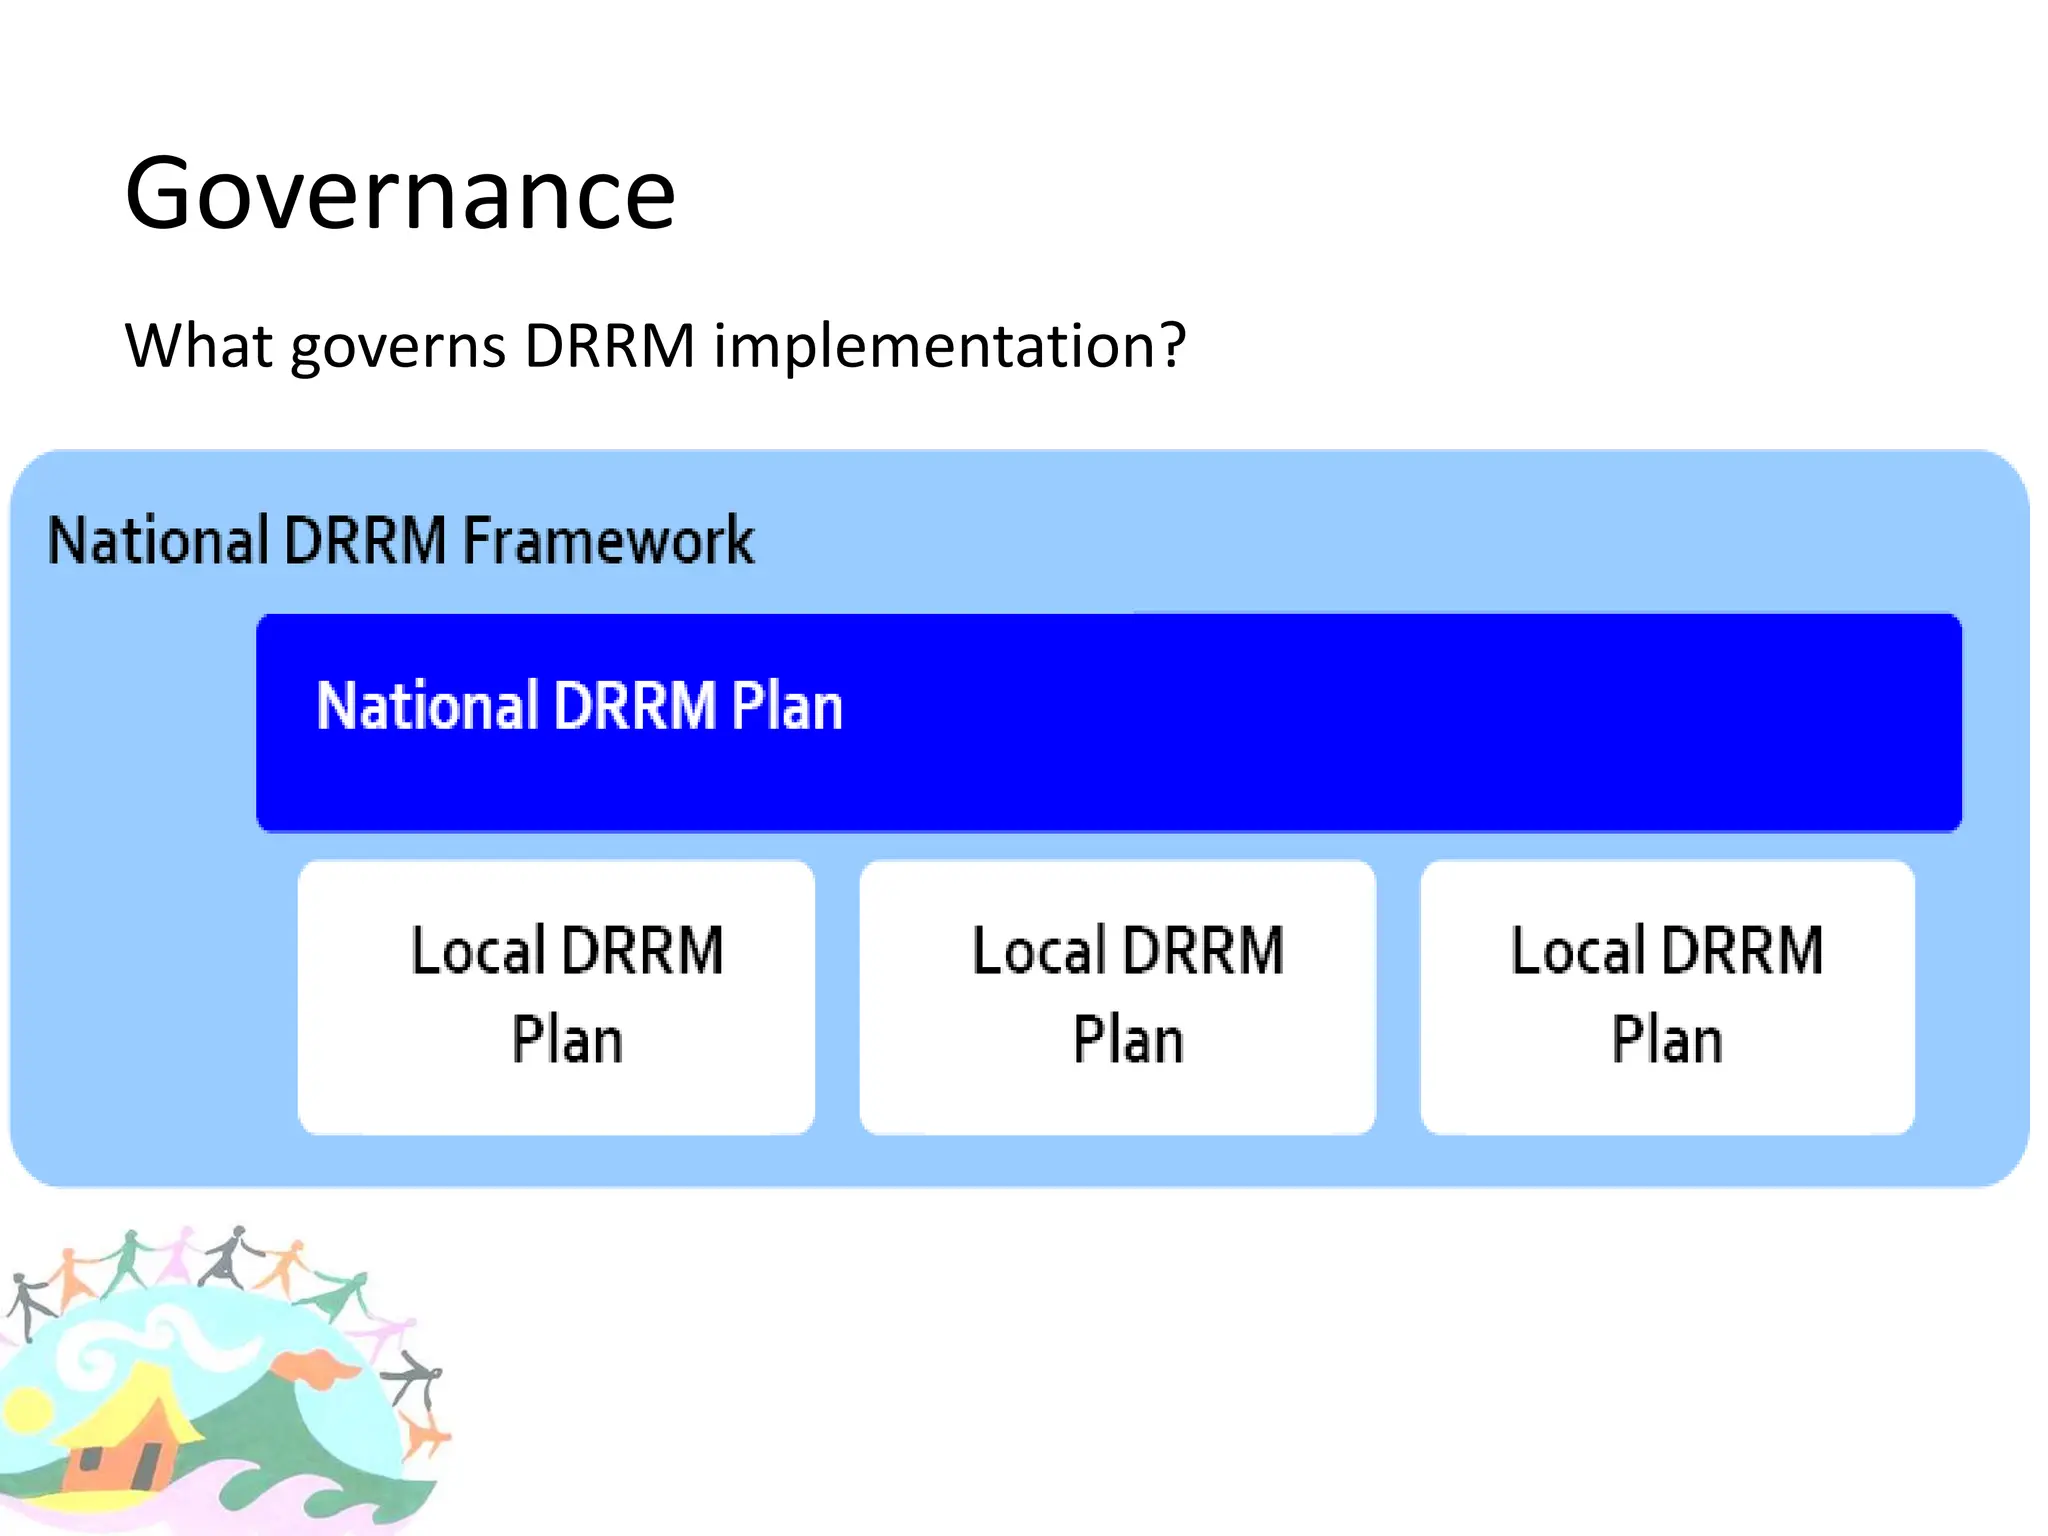Click the leftmost Local DRRM Plan box

pos(556,997)
